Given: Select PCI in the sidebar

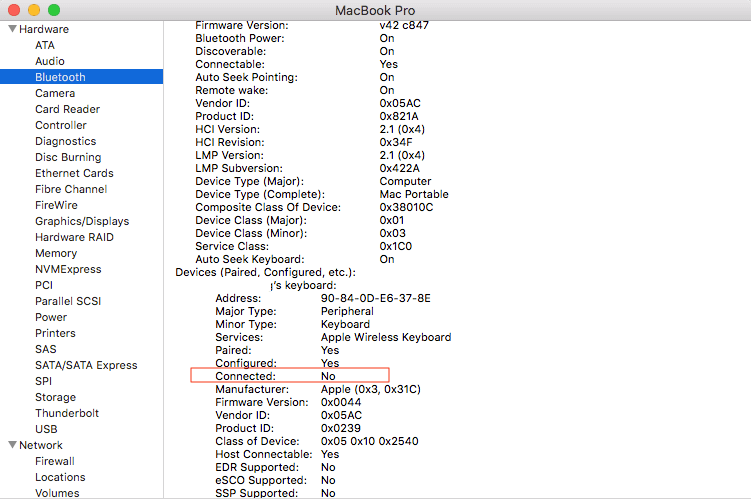Looking at the screenshot, I should click(44, 285).
